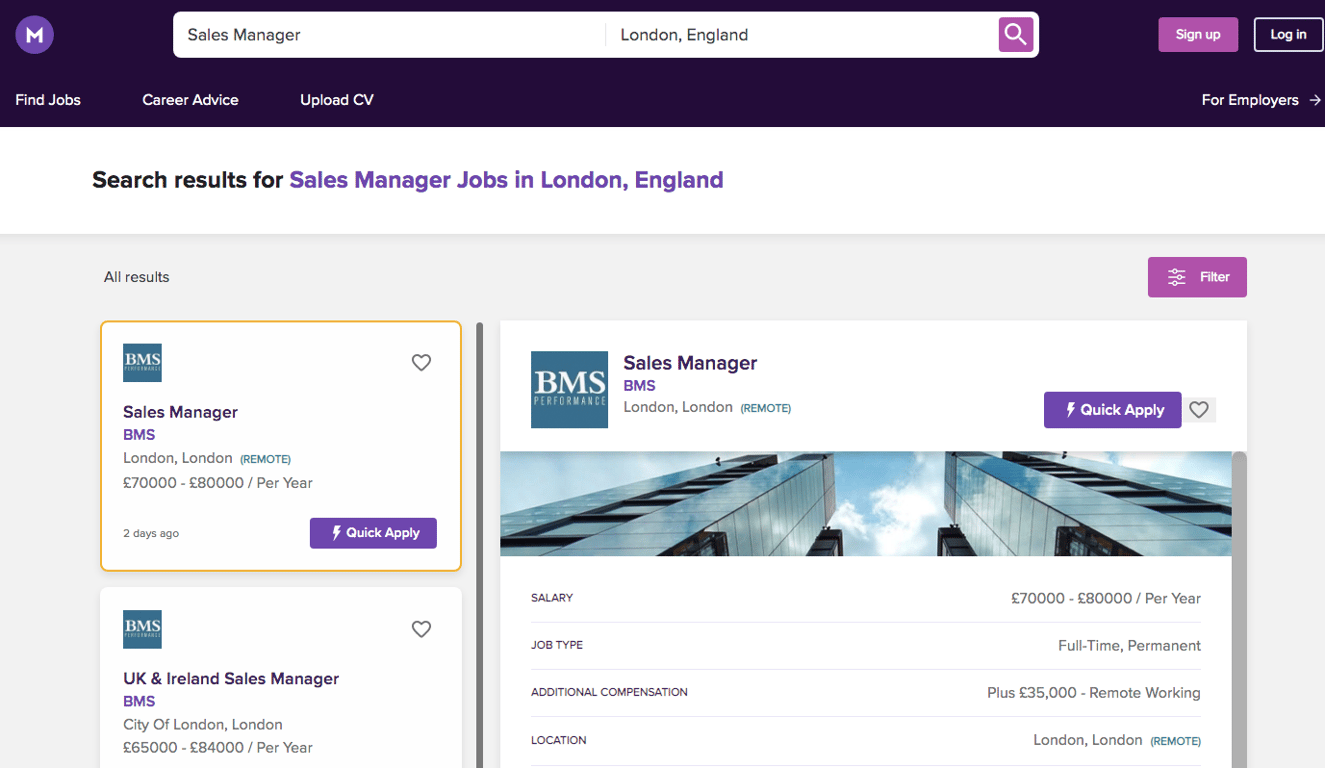Open the Find Jobs menu

(x=48, y=100)
